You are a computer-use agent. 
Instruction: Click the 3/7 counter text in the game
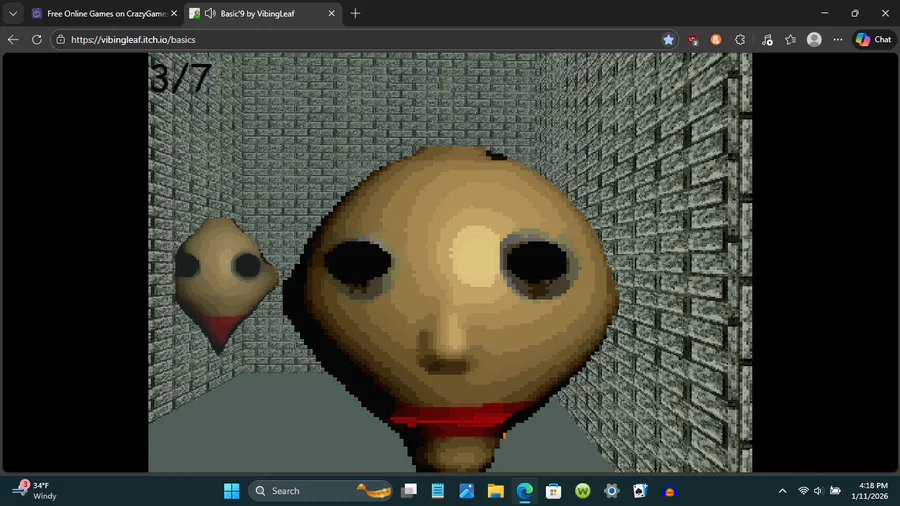[180, 78]
